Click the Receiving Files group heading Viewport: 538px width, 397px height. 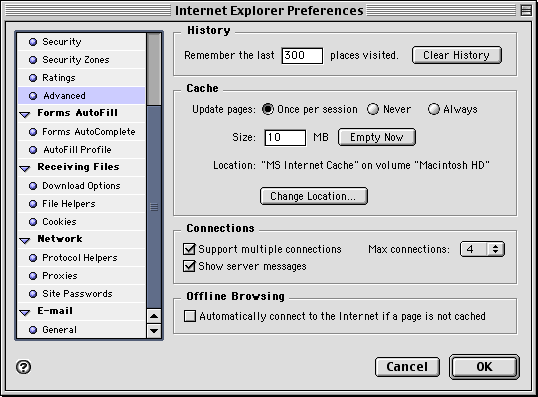point(78,167)
